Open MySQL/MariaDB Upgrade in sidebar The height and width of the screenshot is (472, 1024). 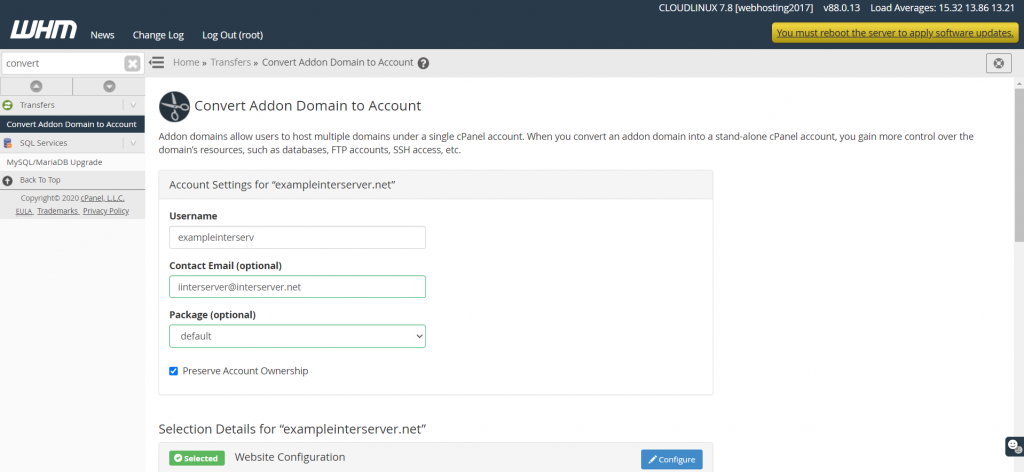54,162
